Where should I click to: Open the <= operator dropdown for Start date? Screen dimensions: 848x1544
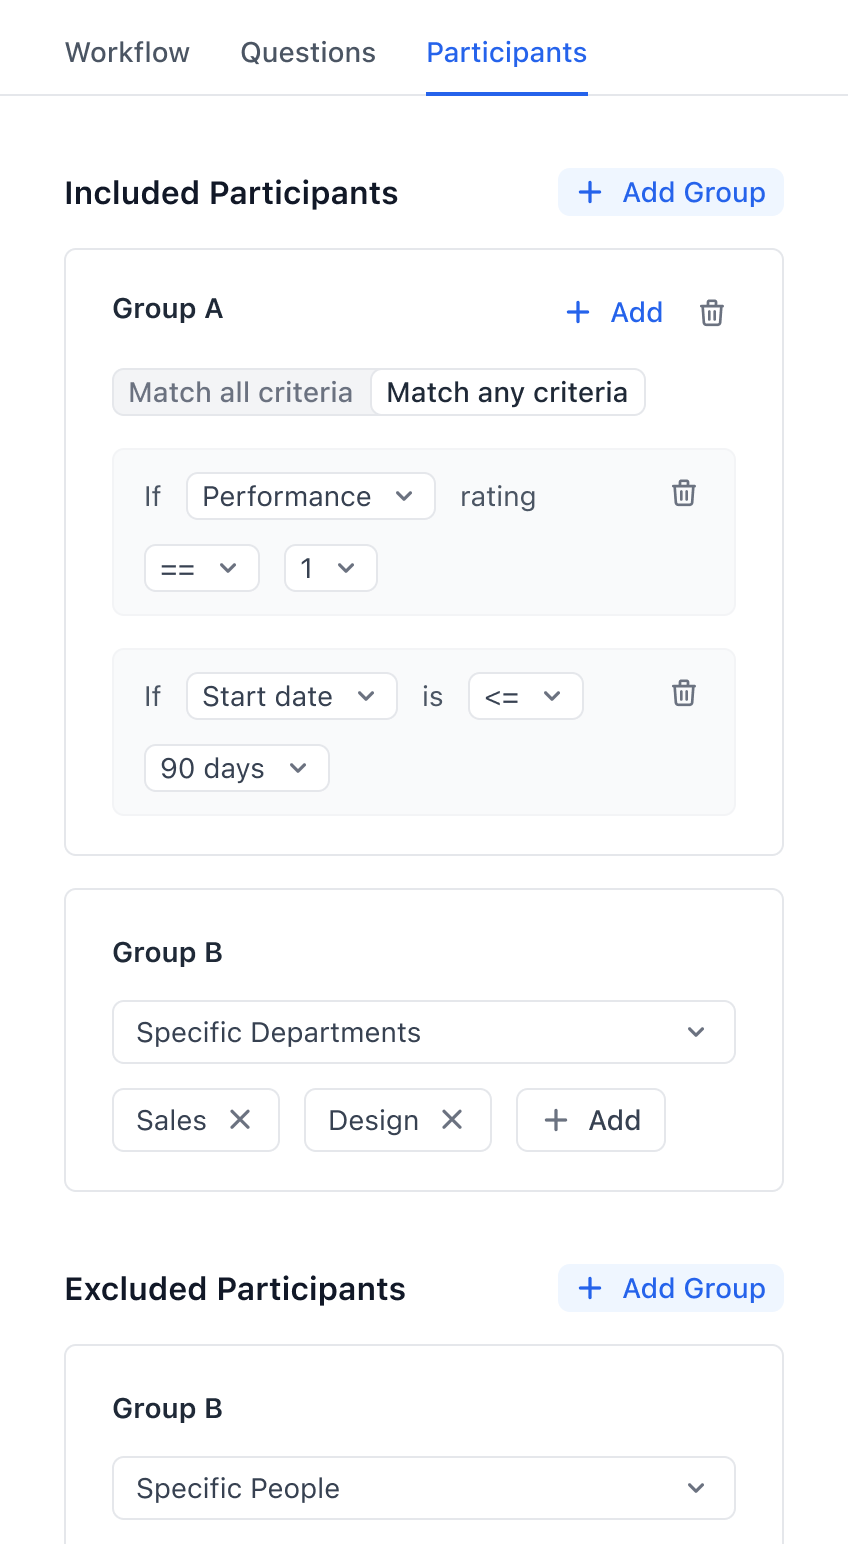tap(525, 695)
